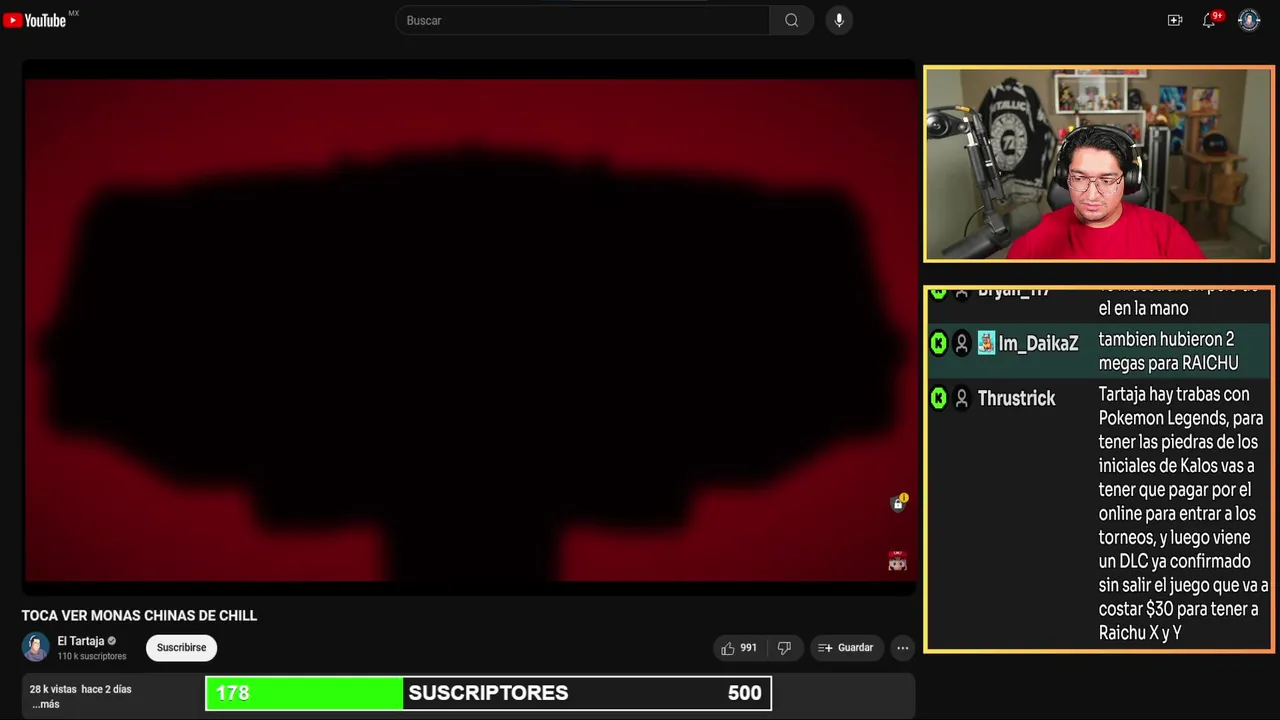
Task: Click Thrustrick's message about Pokemon Legends
Action: (1183, 513)
